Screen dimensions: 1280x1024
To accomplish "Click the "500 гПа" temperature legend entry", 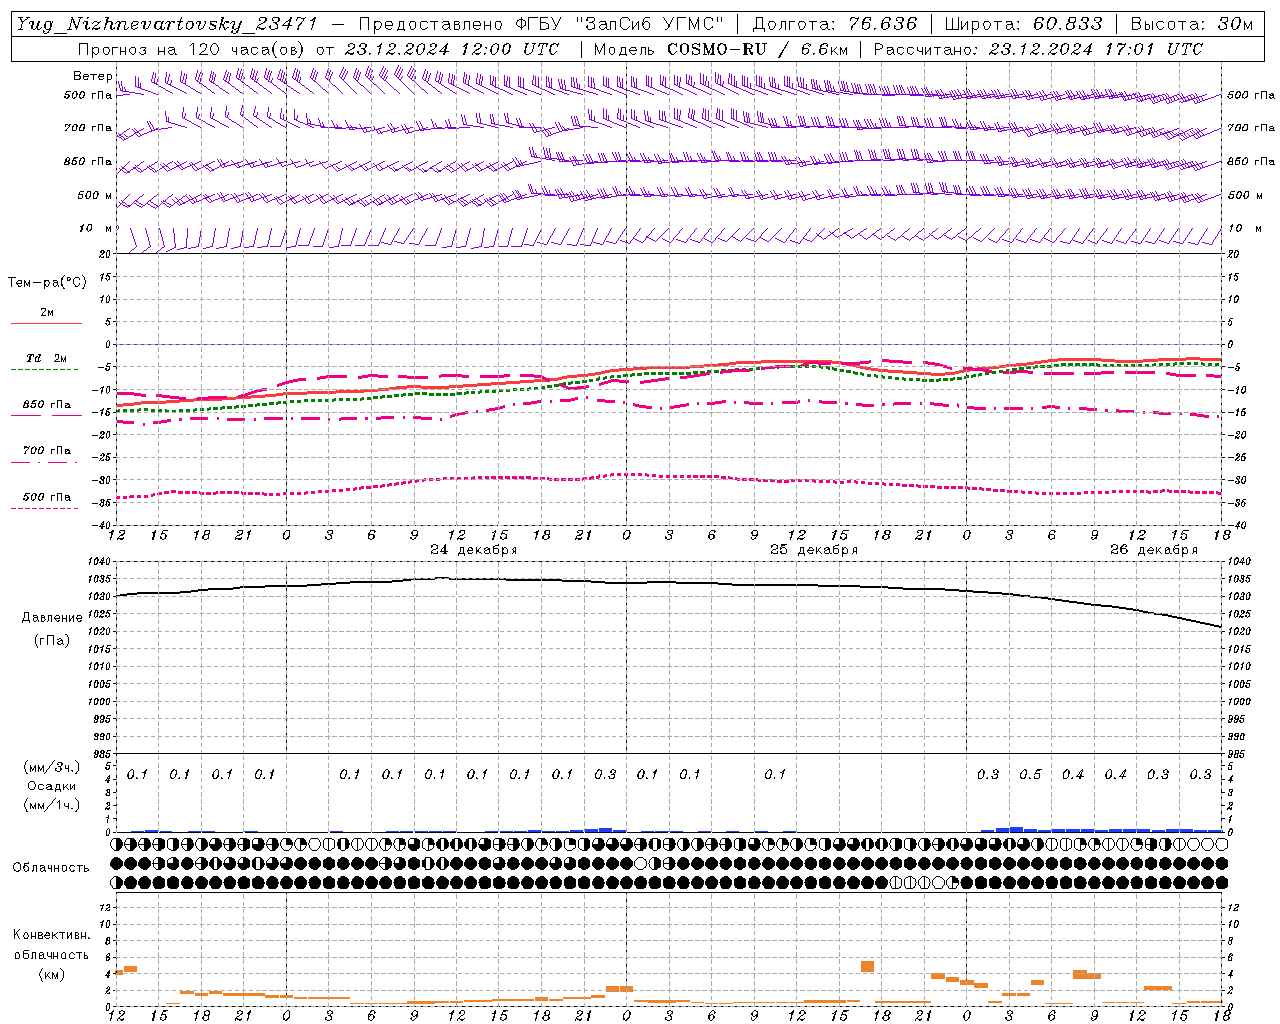I will [47, 497].
